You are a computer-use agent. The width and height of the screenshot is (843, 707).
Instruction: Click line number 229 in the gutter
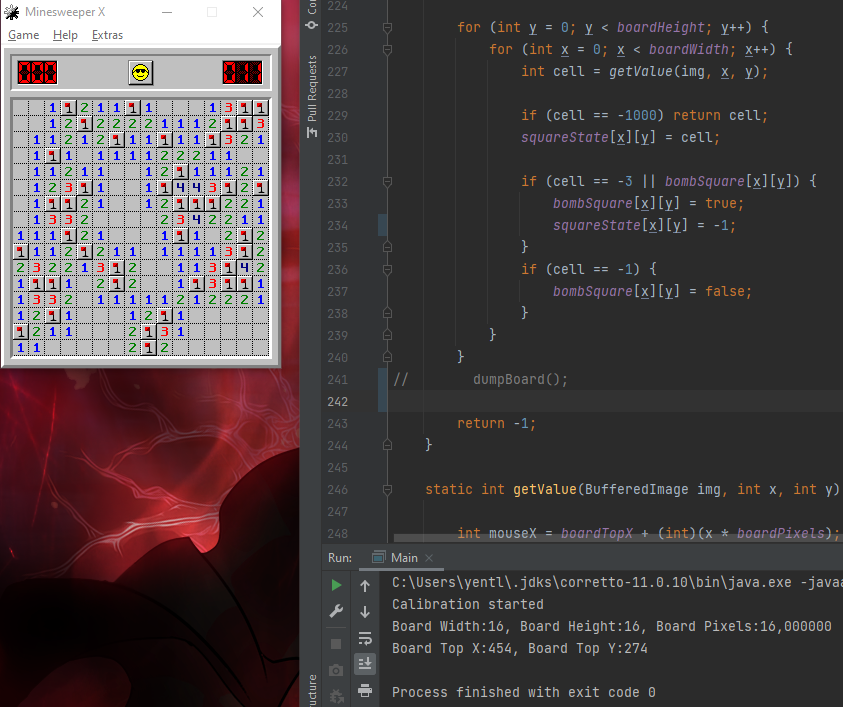click(x=338, y=116)
